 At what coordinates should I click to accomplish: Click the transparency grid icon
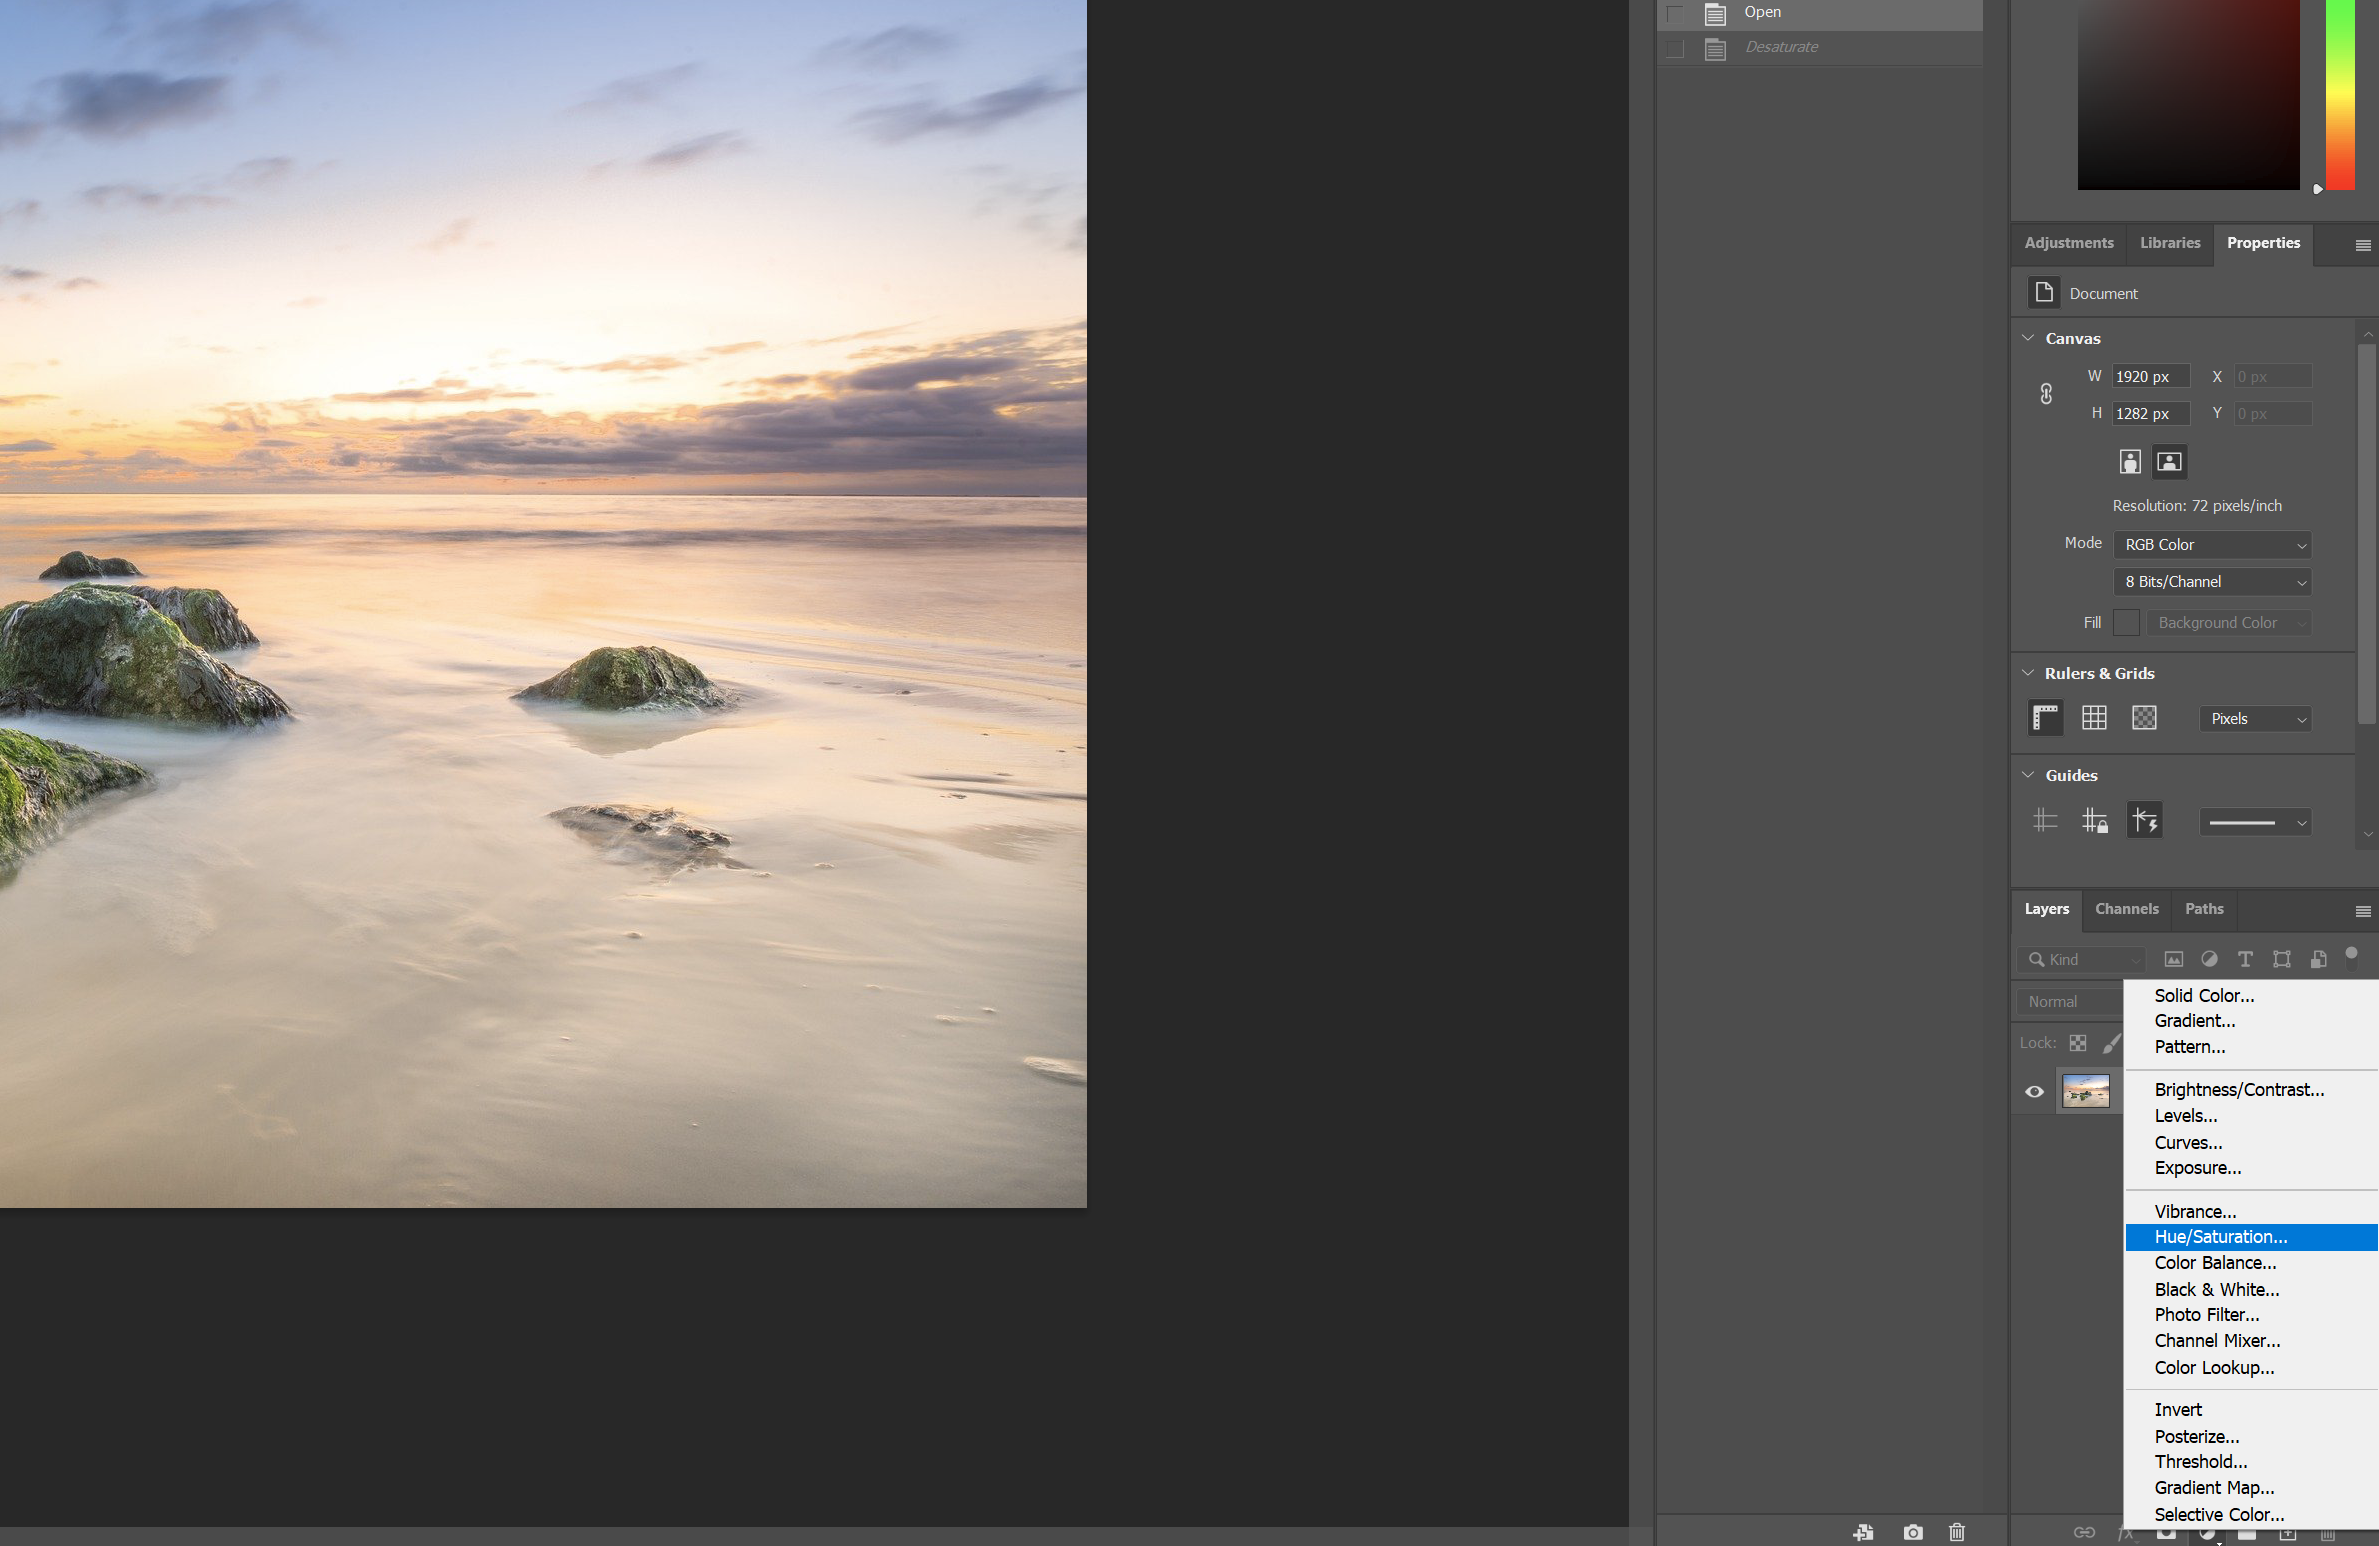(x=2143, y=718)
